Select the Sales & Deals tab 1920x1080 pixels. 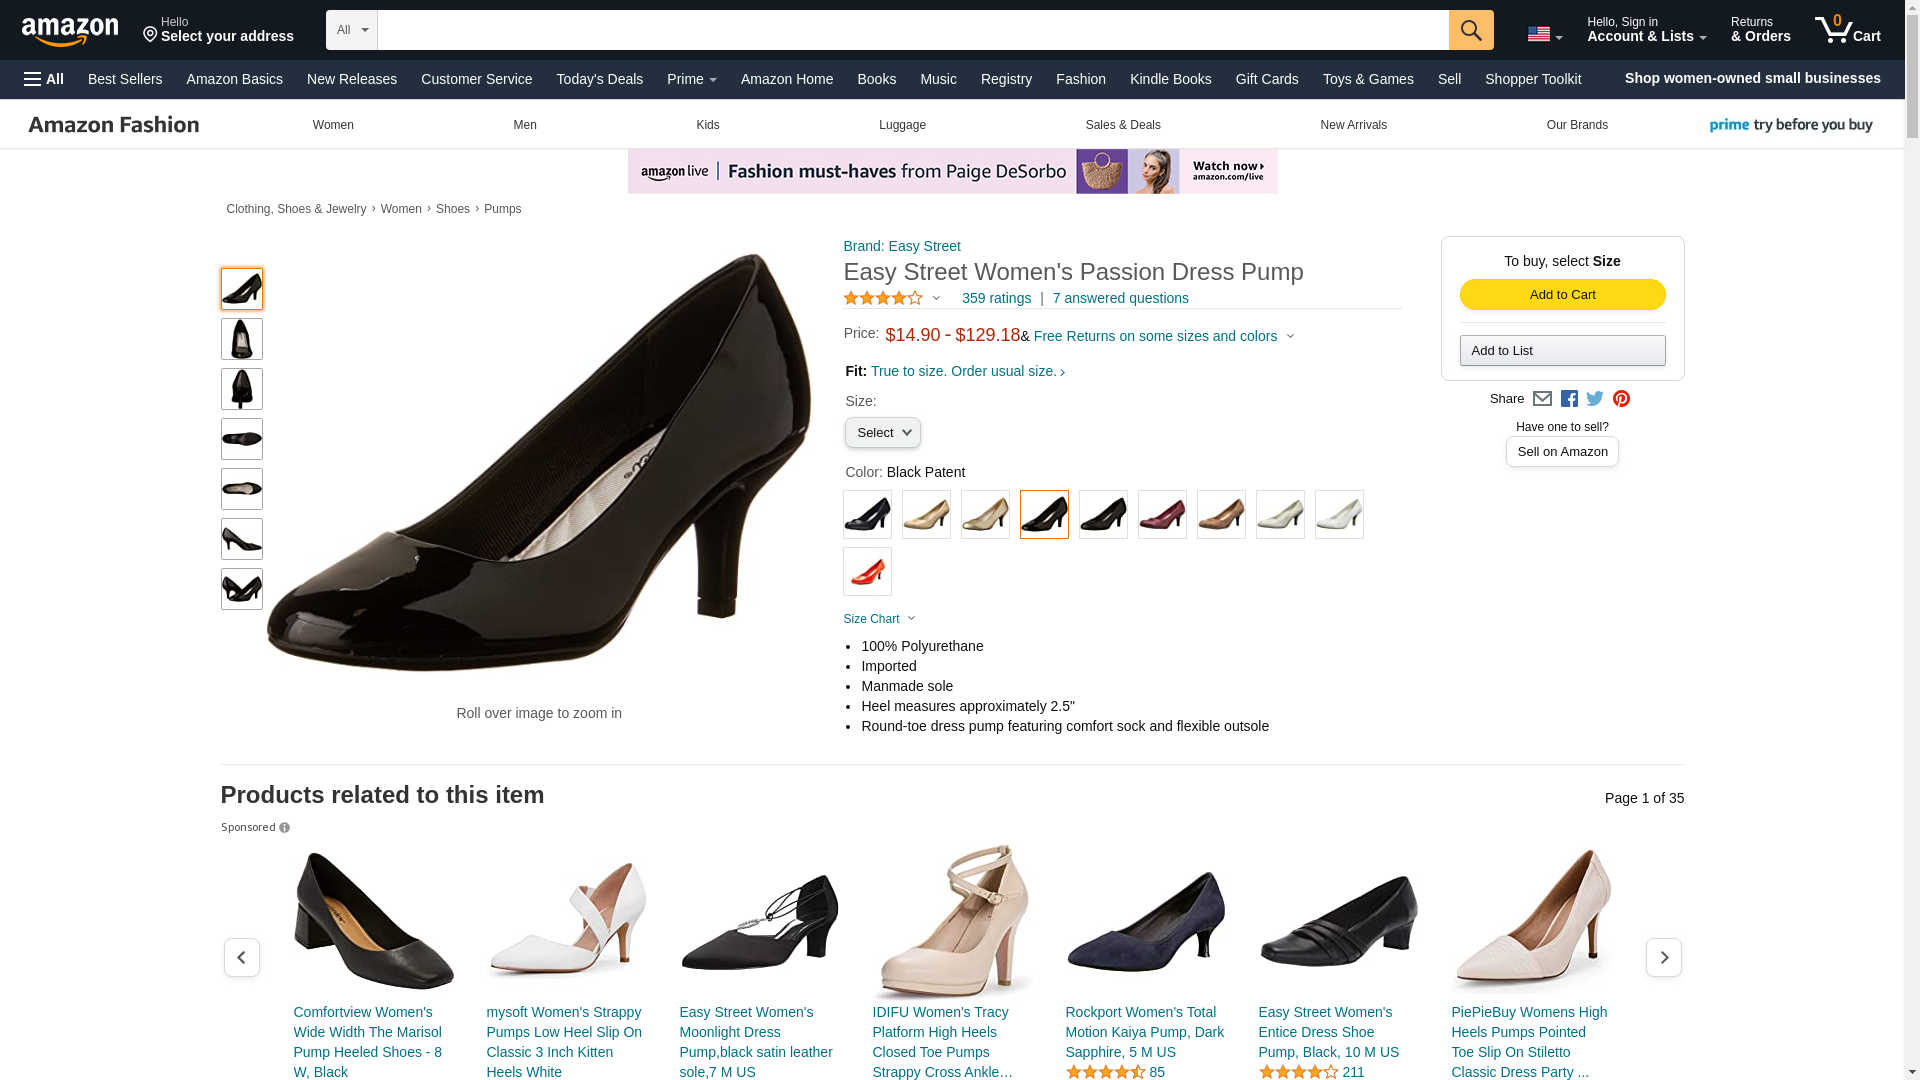coord(1122,125)
